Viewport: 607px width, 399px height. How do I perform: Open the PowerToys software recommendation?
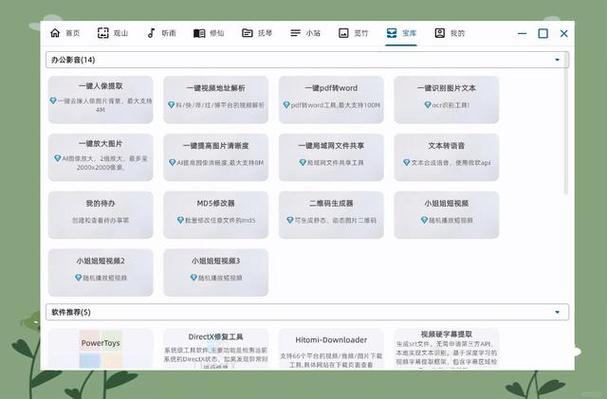click(101, 349)
